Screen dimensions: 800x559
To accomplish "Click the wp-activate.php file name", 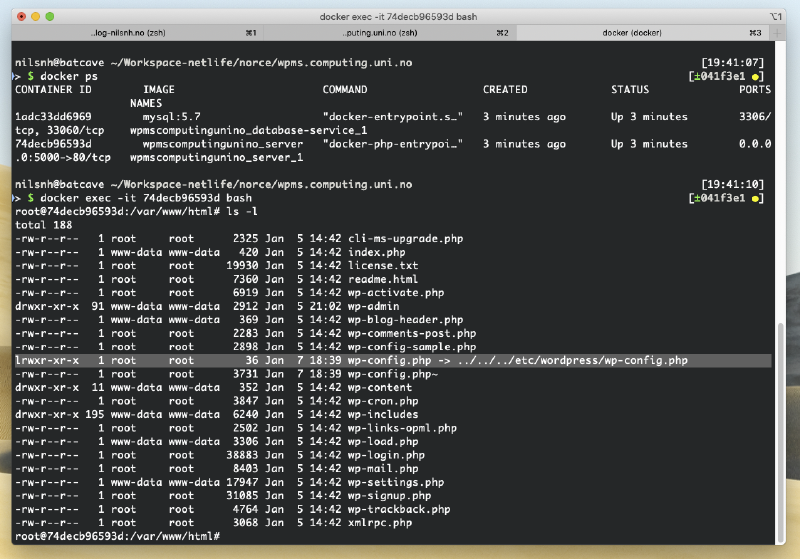I will tap(396, 293).
